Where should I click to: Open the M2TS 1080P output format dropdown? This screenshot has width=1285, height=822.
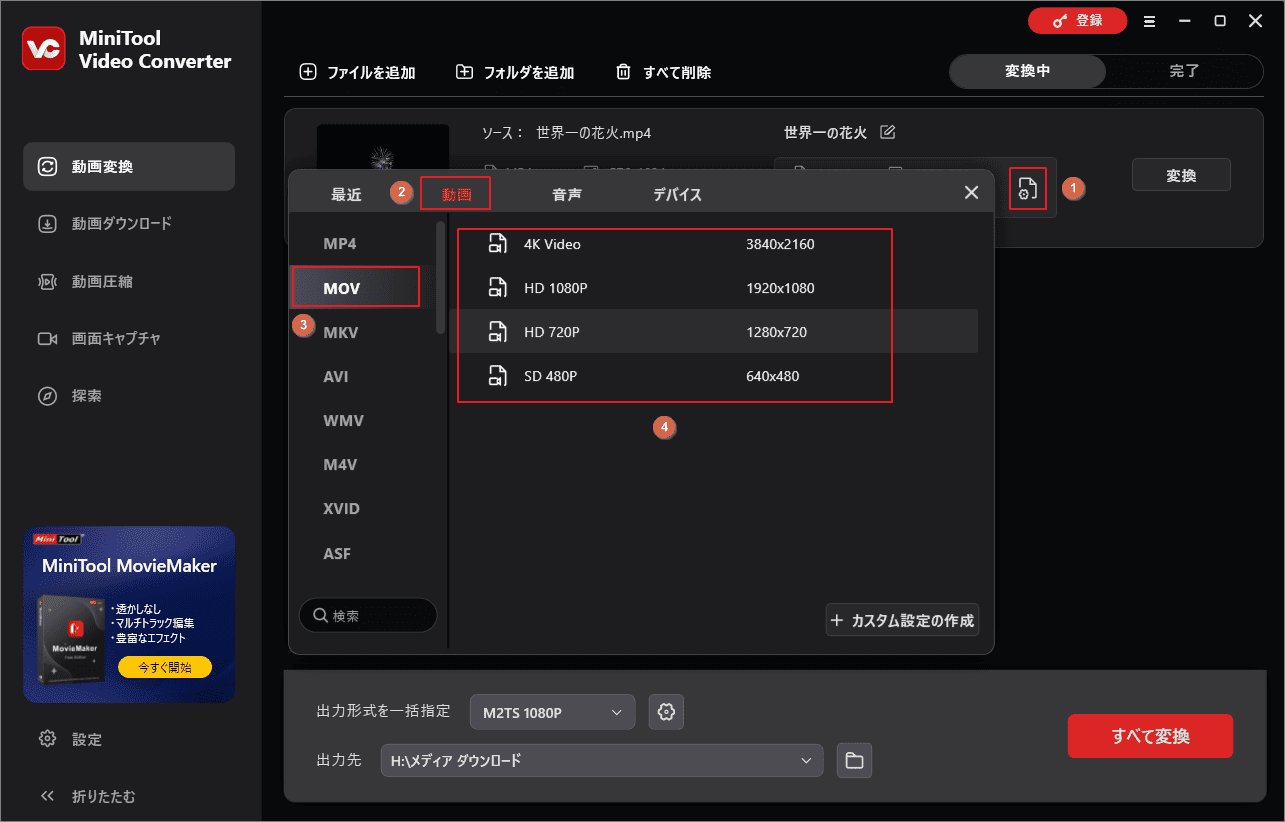(x=552, y=712)
